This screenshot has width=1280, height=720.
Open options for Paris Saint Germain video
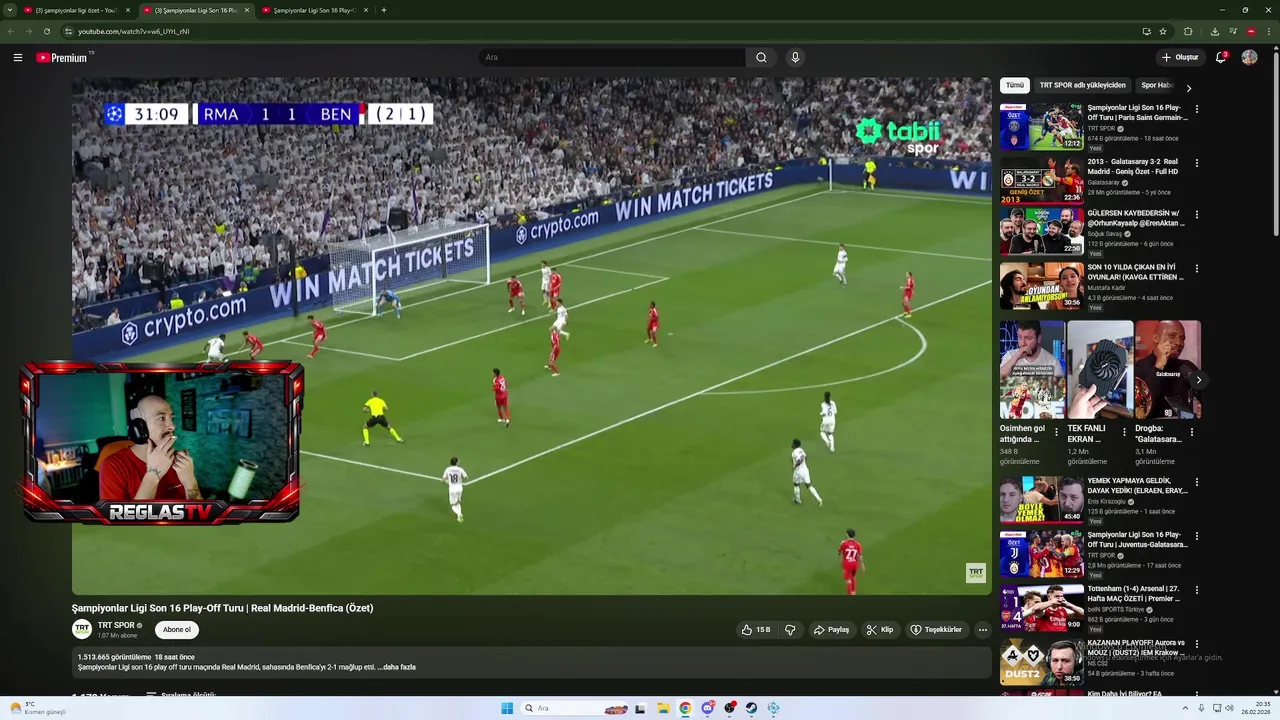[x=1197, y=109]
